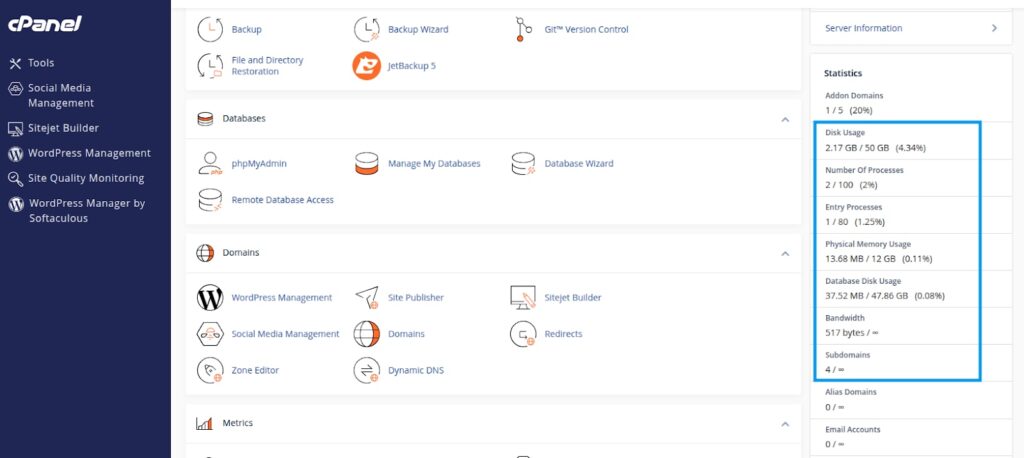Viewport: 1024px width, 458px height.
Task: Click the Addon Domains statistic
Action: tap(854, 95)
